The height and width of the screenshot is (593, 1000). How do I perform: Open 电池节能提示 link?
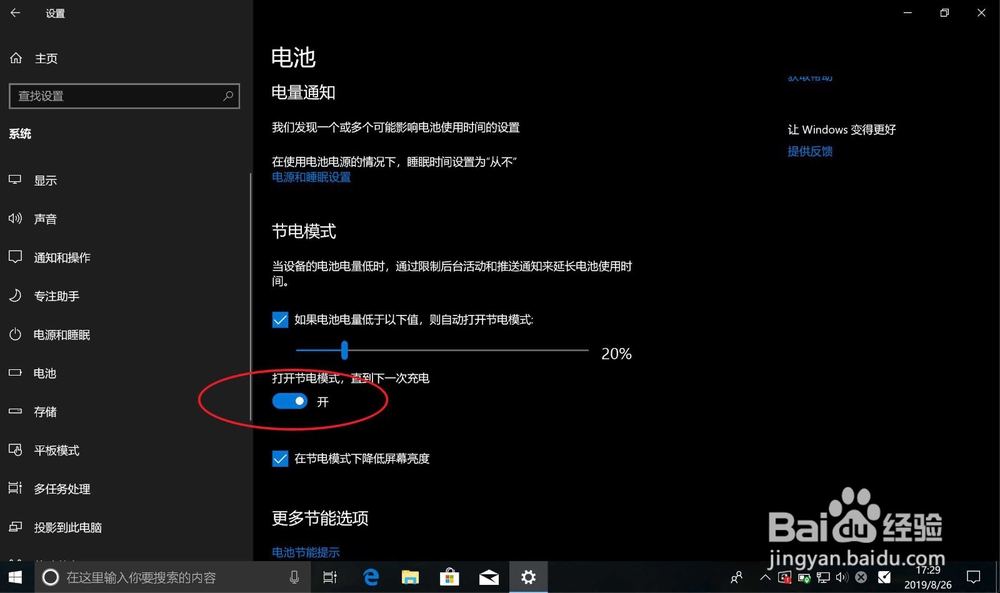pyautogui.click(x=305, y=551)
